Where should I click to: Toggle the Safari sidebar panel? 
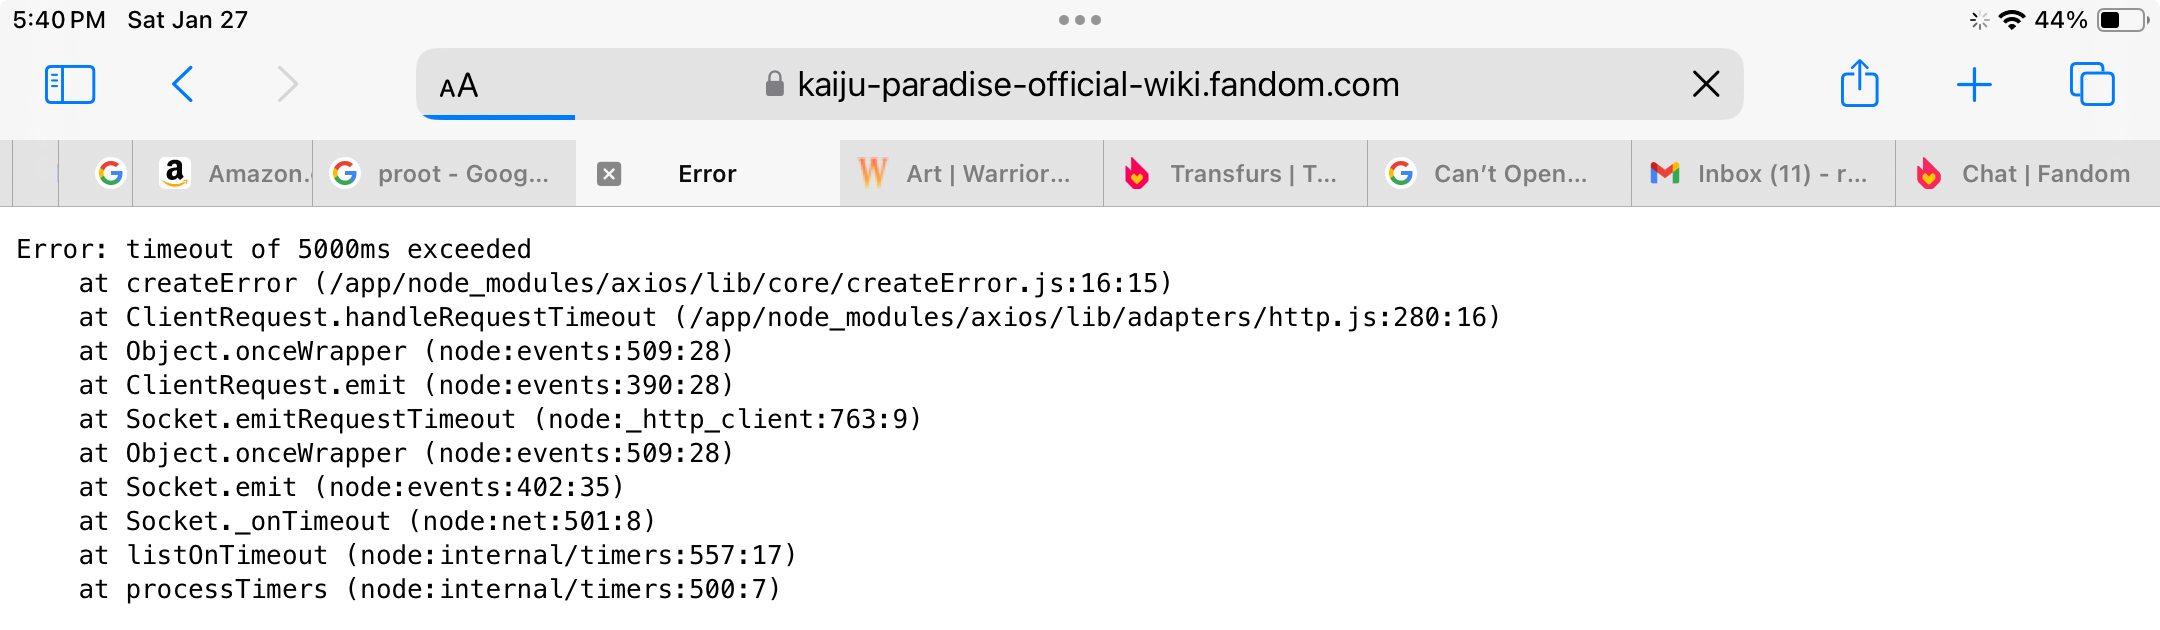70,85
